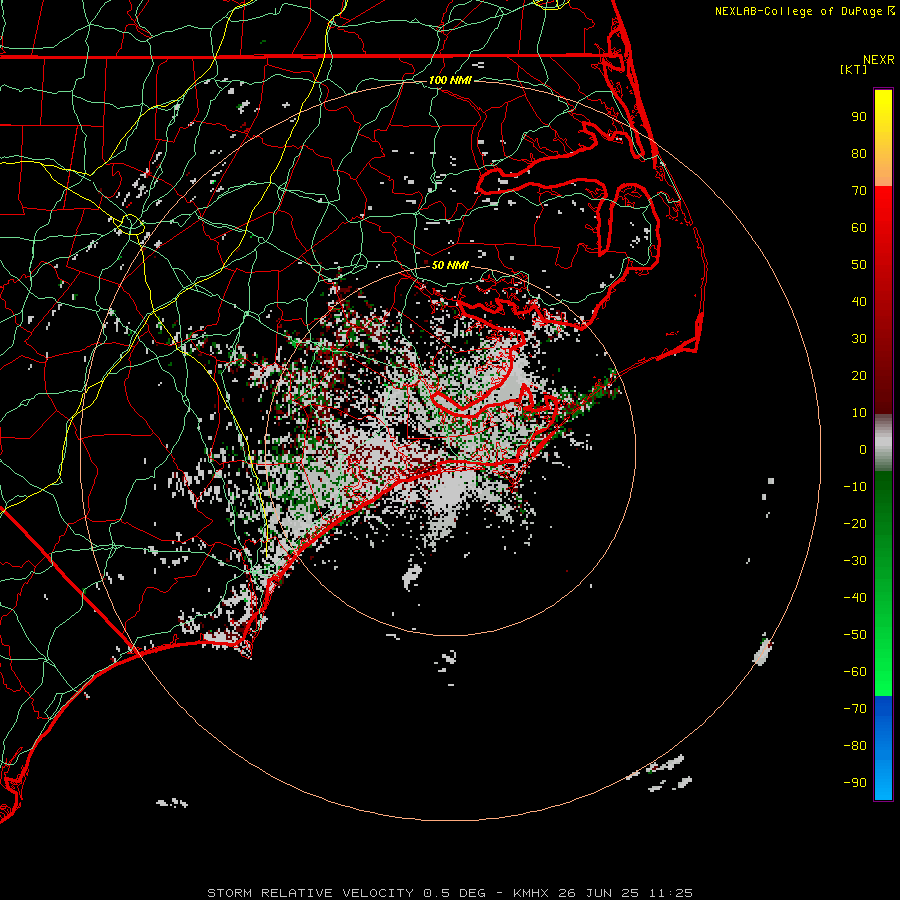Click the positive 60 scale label
This screenshot has height=900, width=900.
pyautogui.click(x=859, y=228)
